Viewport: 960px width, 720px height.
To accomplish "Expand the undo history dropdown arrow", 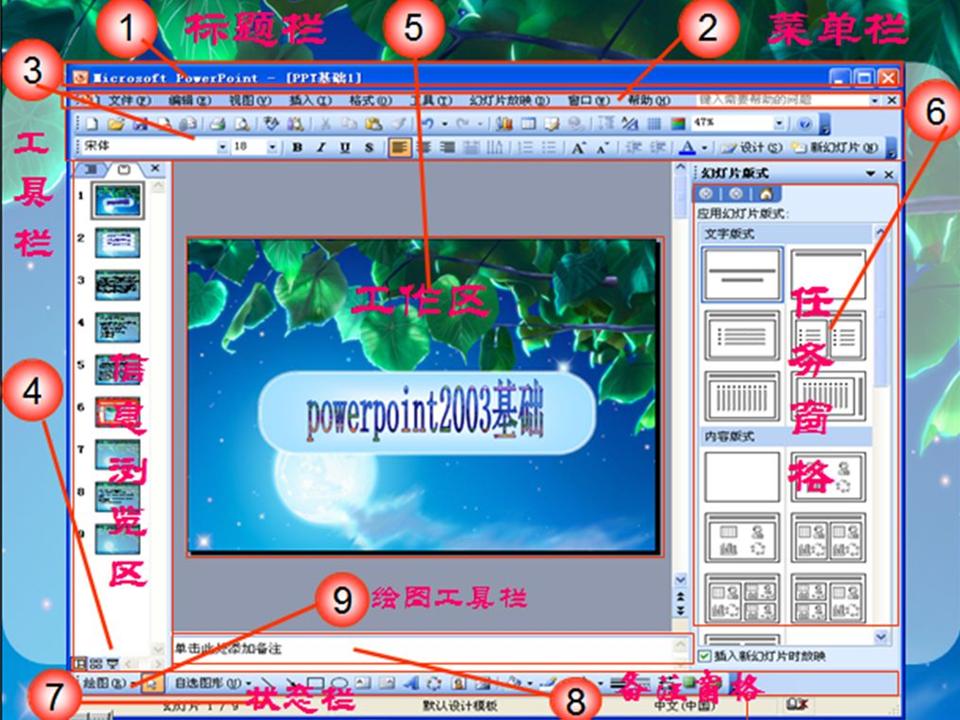I will point(444,124).
